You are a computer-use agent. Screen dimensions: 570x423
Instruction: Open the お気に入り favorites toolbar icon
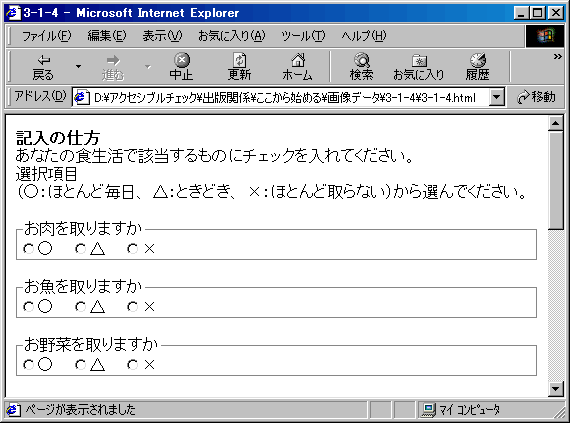coord(419,60)
